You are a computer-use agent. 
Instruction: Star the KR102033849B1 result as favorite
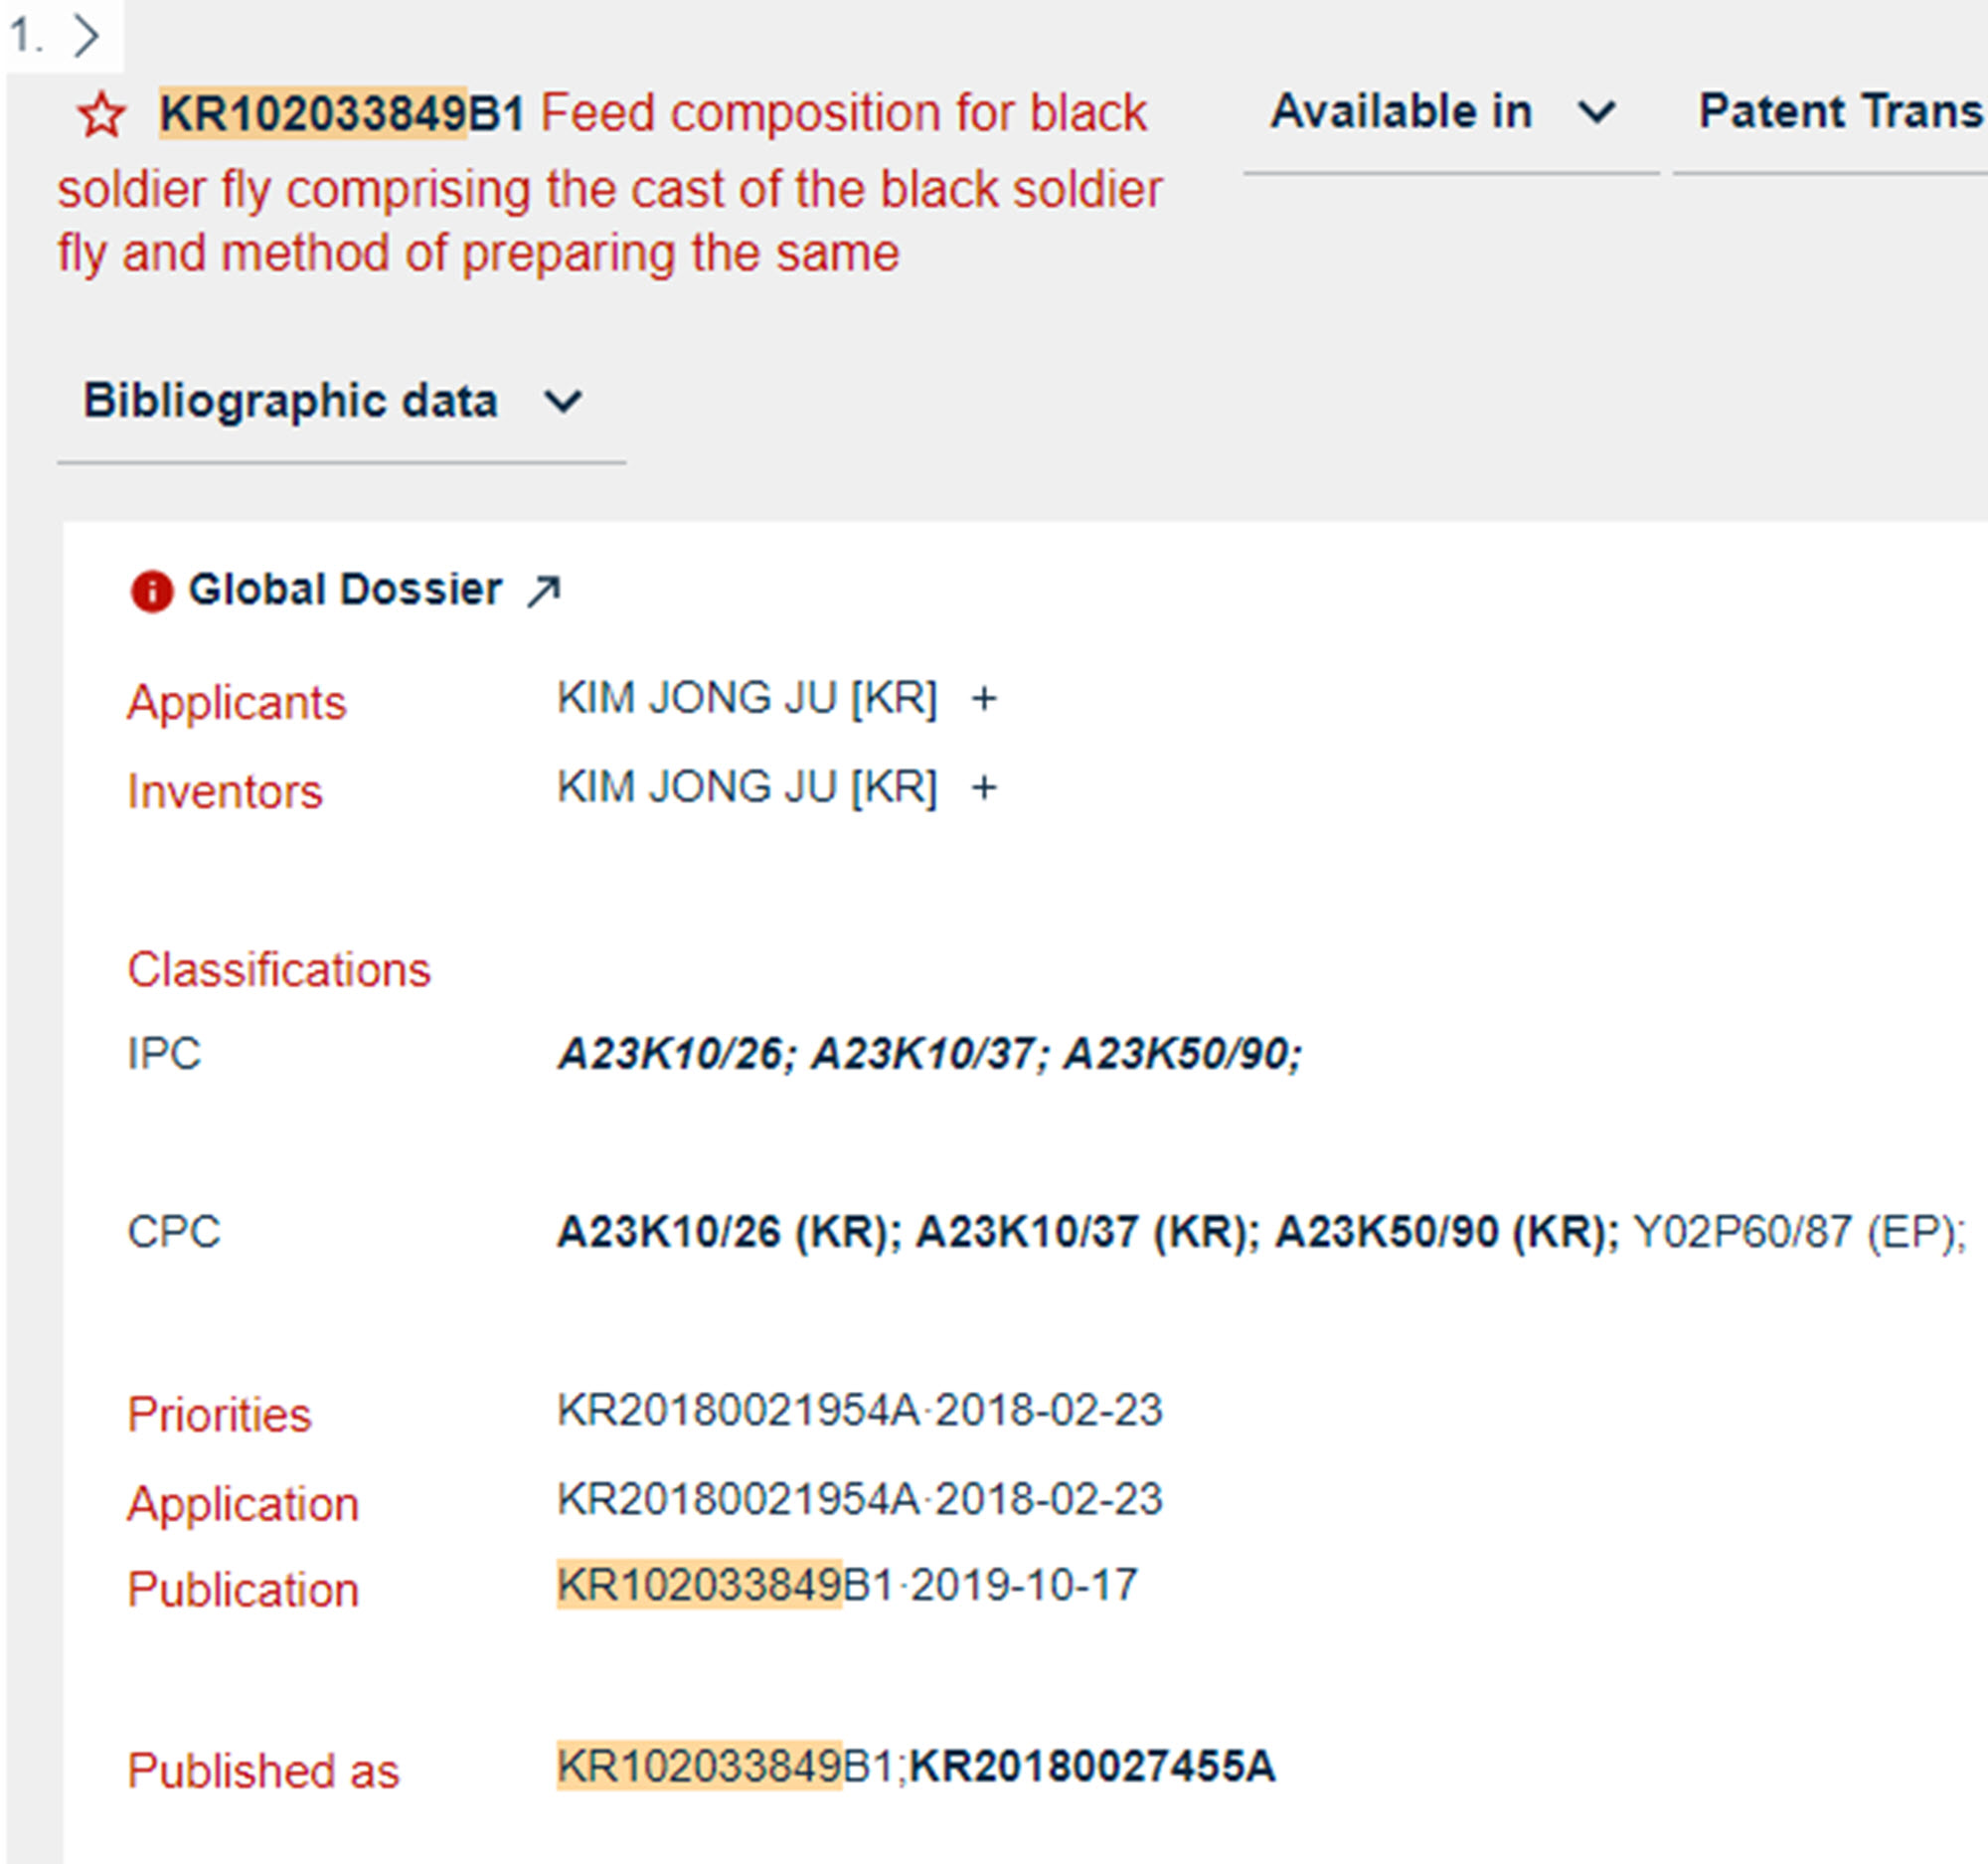[101, 115]
